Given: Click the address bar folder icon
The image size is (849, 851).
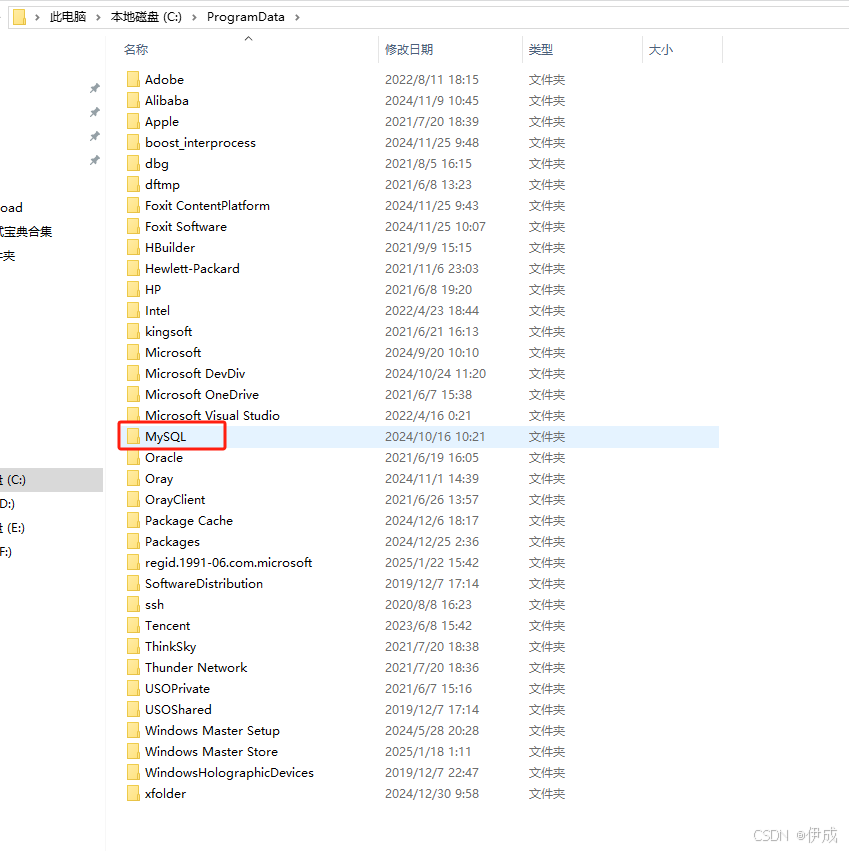Looking at the screenshot, I should [x=20, y=17].
